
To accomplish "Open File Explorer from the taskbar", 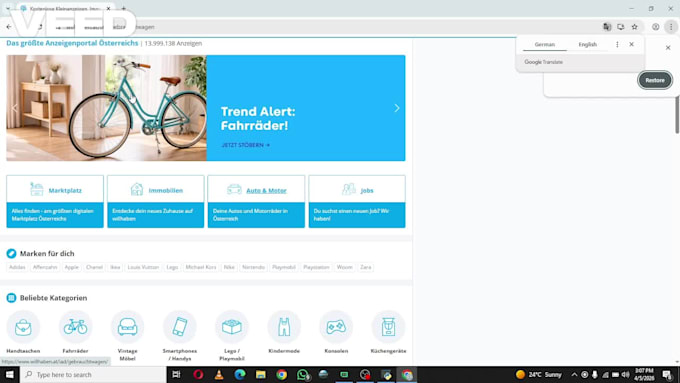I will click(261, 374).
